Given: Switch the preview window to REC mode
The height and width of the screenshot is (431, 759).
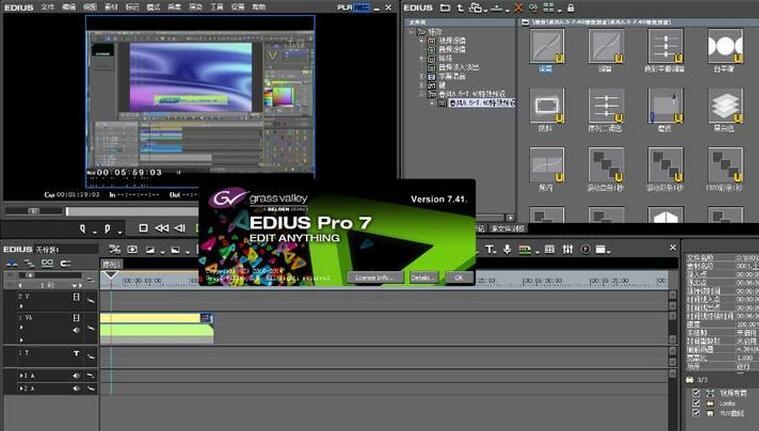Looking at the screenshot, I should click(x=361, y=7).
